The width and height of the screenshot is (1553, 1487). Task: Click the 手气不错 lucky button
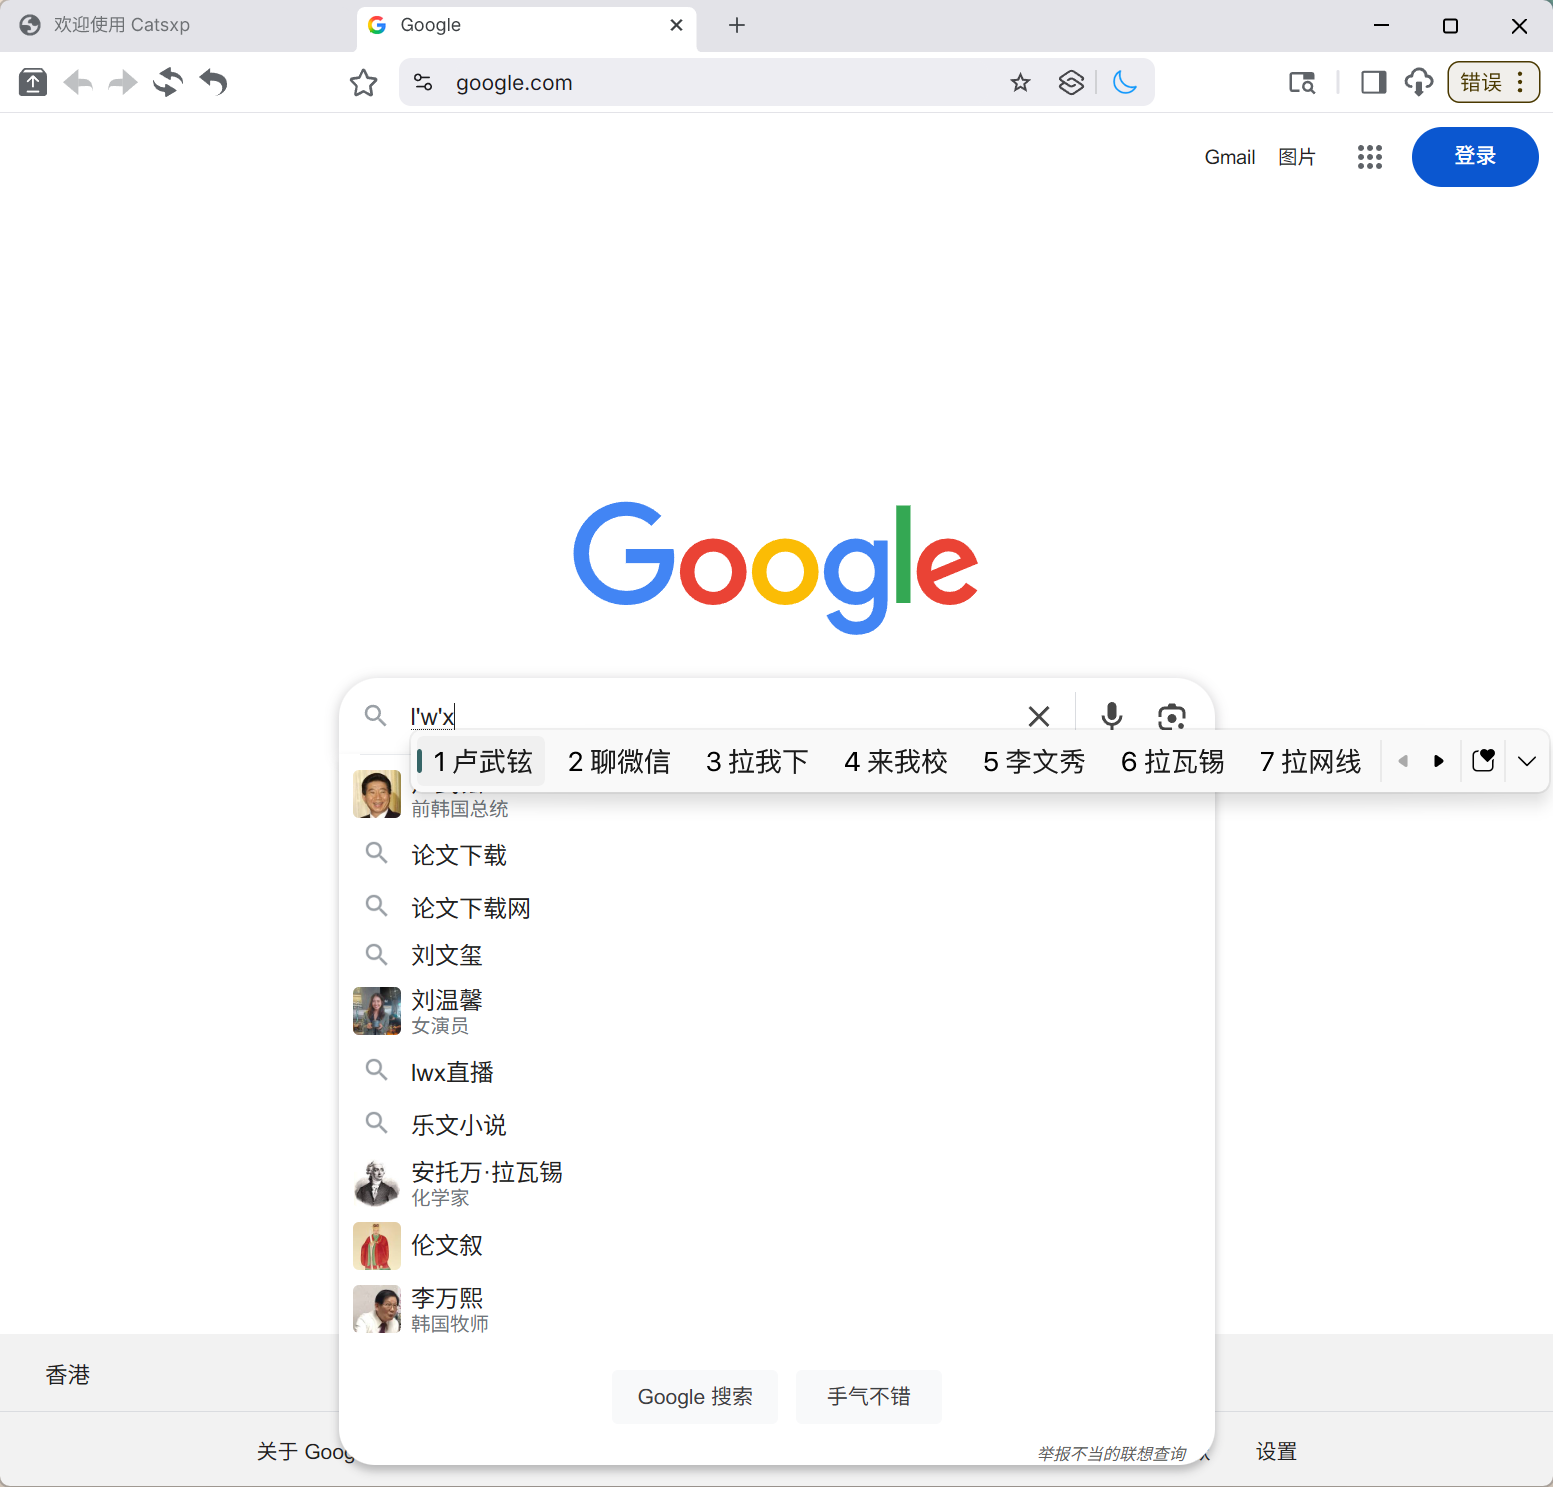pyautogui.click(x=869, y=1397)
